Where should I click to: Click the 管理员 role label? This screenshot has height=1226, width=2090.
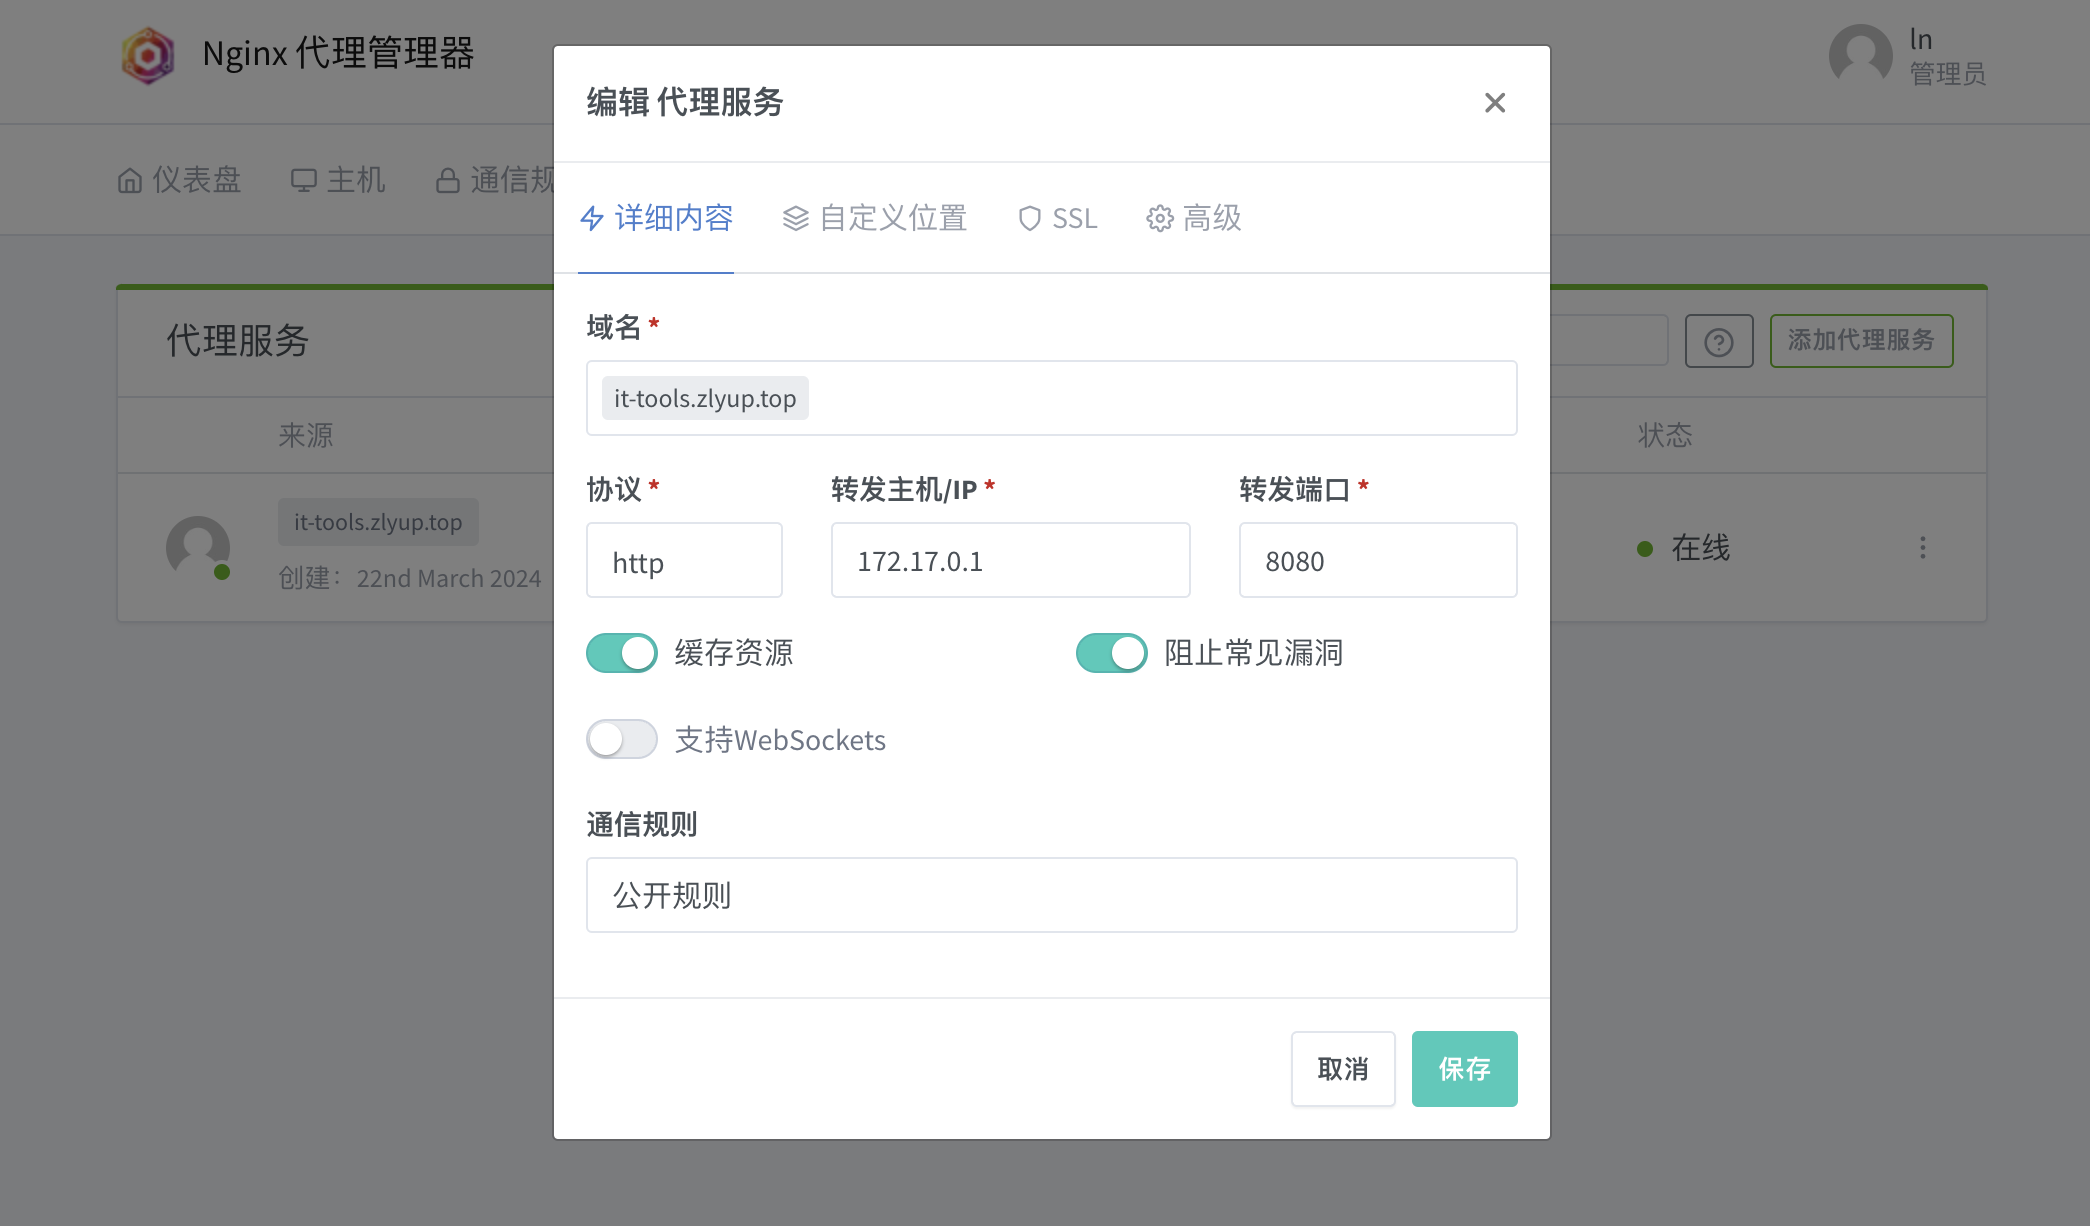point(1947,74)
